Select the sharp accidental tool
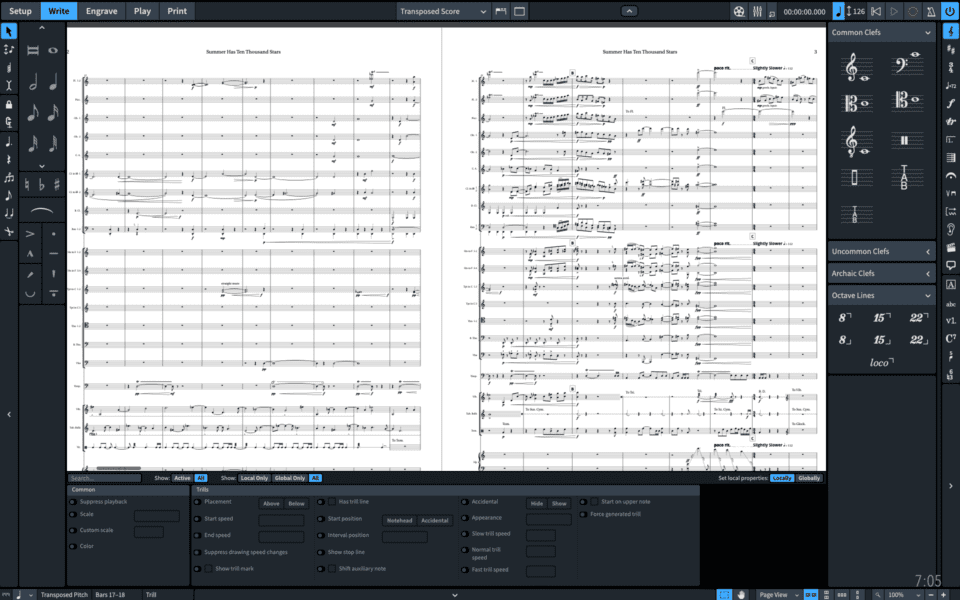 55,183
